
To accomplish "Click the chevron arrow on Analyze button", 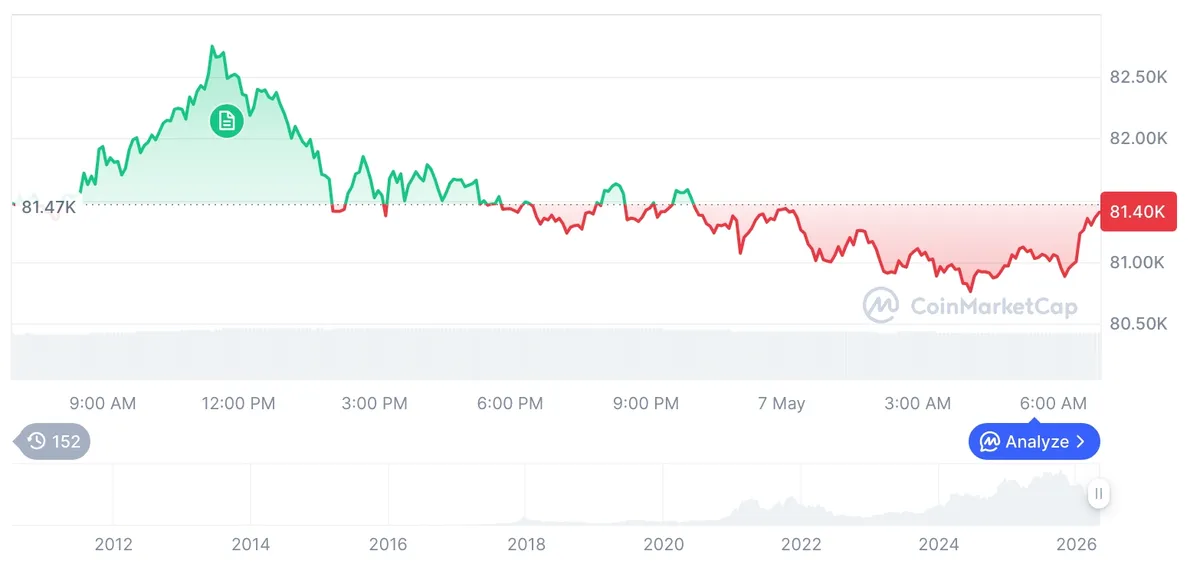I will point(1080,441).
